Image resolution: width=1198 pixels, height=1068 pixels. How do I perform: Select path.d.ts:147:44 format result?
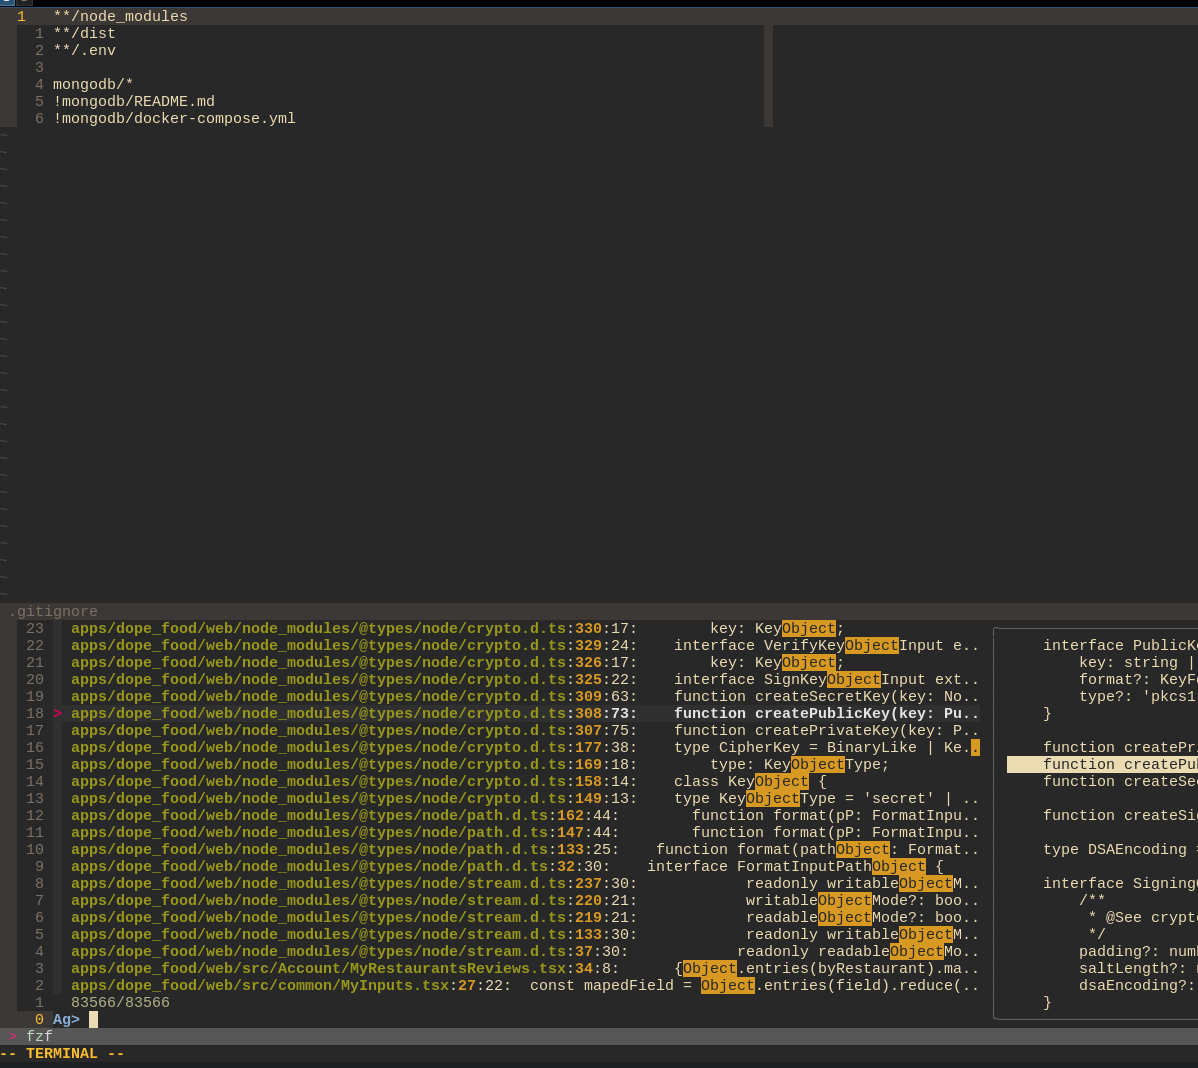pyautogui.click(x=525, y=832)
